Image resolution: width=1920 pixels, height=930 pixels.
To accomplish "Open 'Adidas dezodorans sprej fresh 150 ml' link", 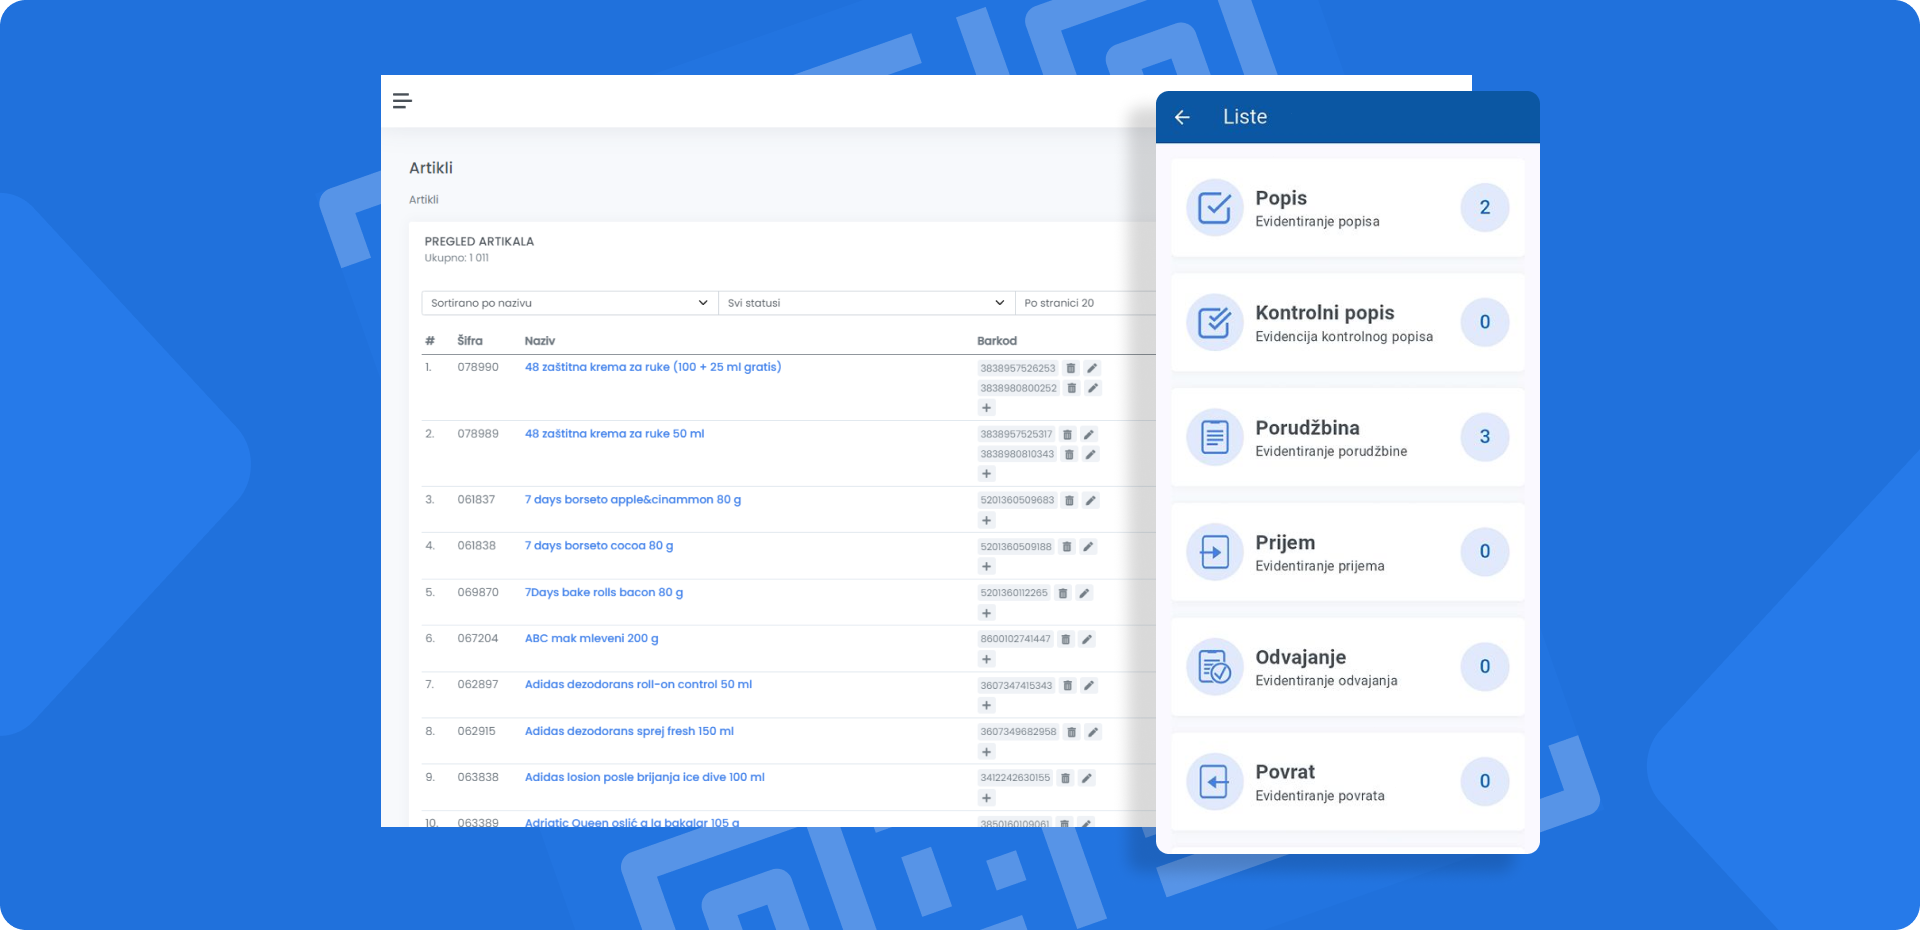I will (629, 732).
